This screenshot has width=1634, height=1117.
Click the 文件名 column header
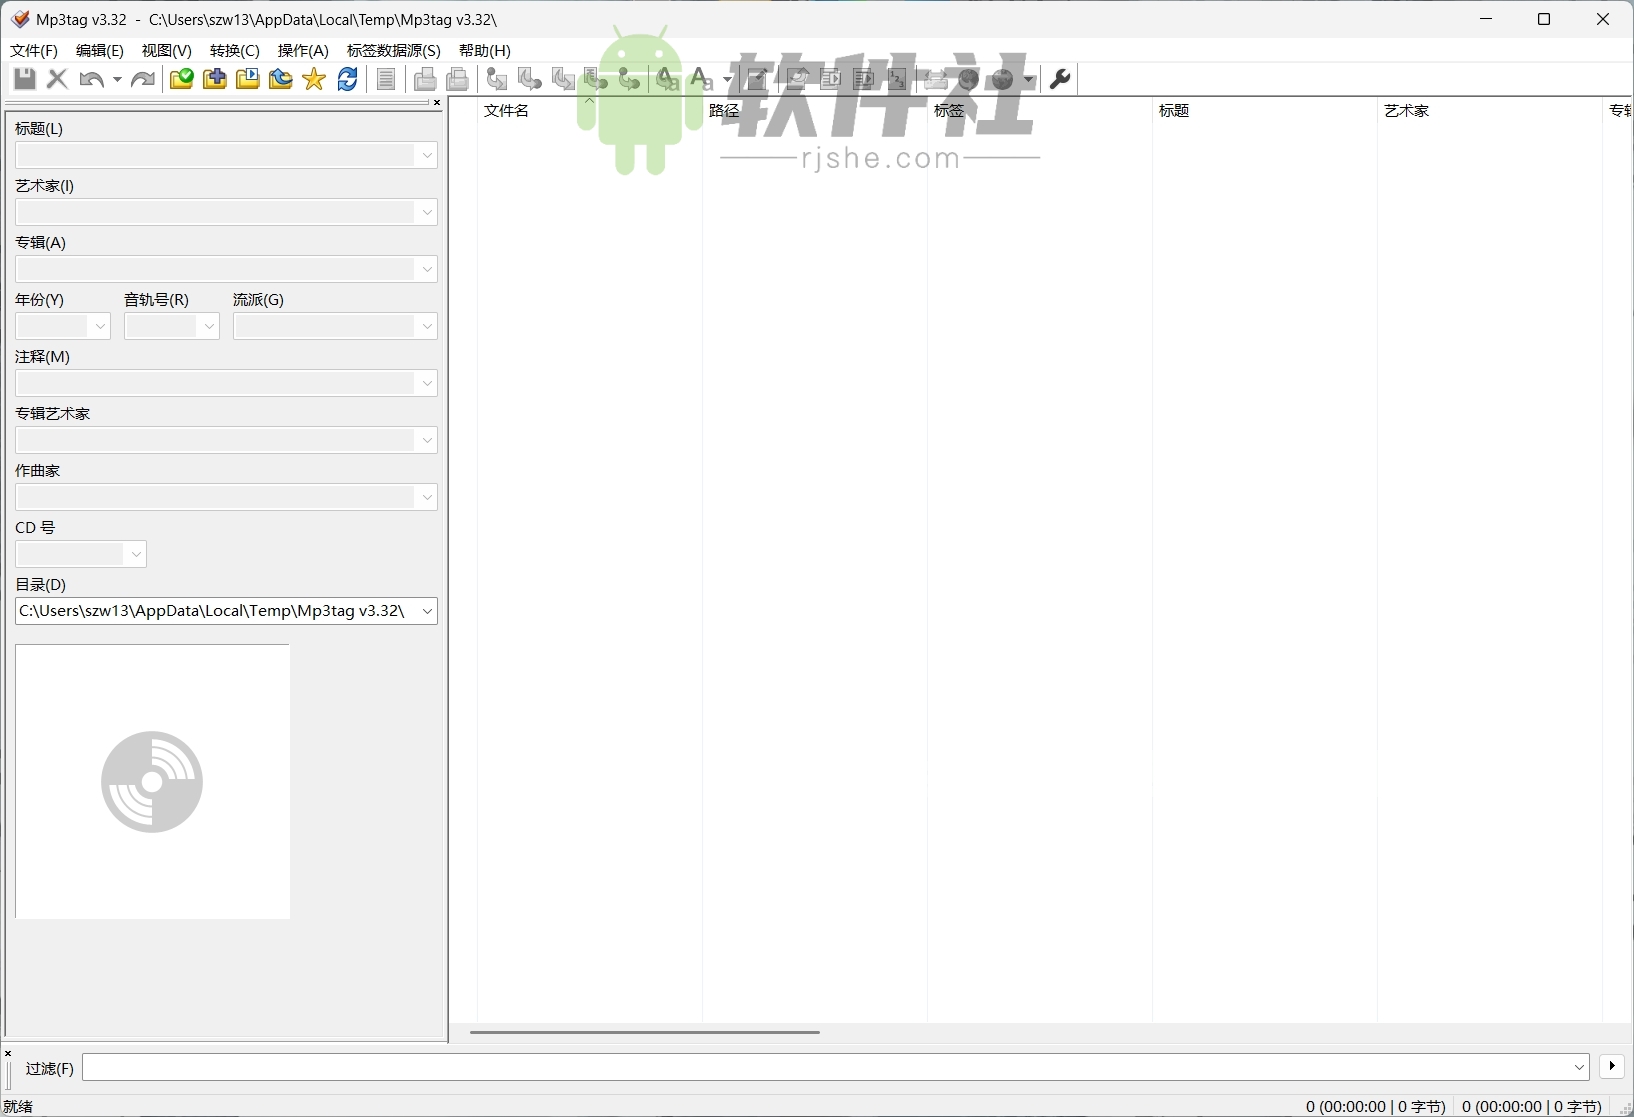tap(507, 111)
